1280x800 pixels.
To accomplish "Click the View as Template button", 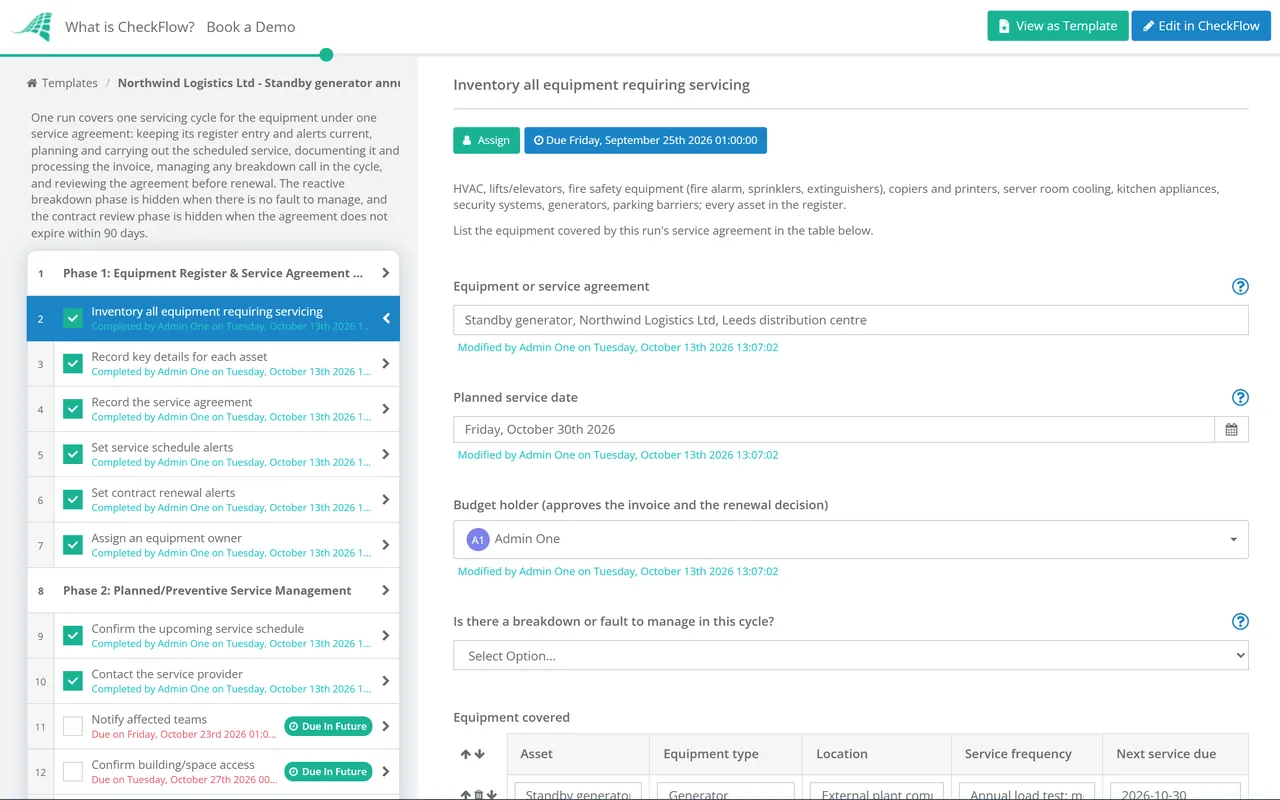I will coord(1058,26).
